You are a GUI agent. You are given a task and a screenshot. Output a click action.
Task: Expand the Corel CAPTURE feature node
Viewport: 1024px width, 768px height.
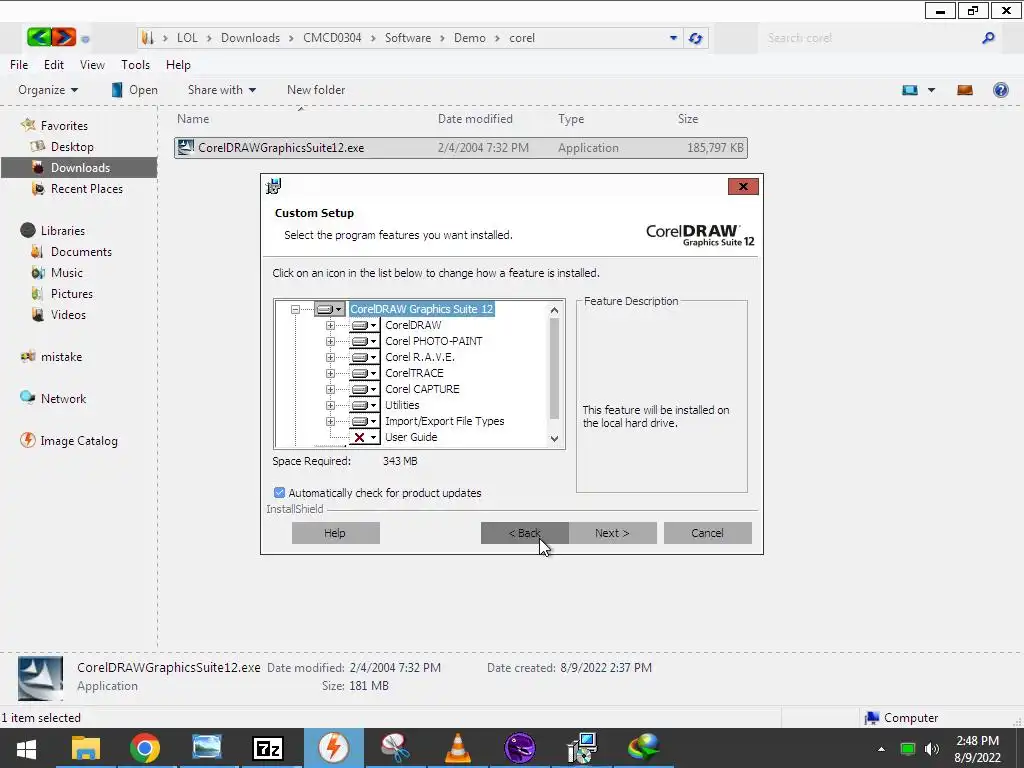tap(330, 389)
